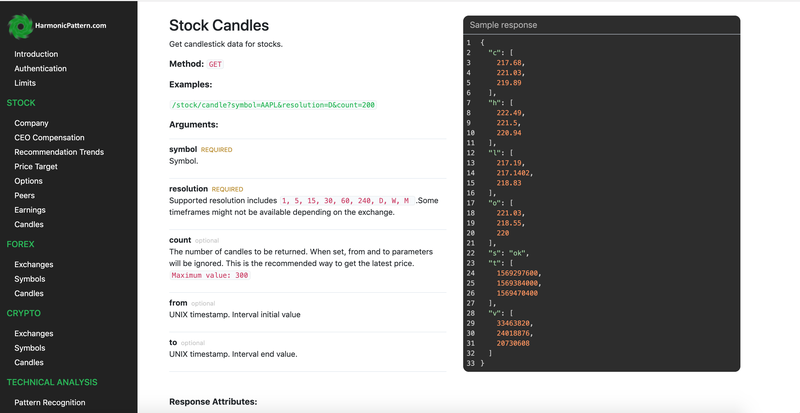Image resolution: width=800 pixels, height=413 pixels.
Task: Click the example /stock/candle request URL
Action: pos(273,105)
